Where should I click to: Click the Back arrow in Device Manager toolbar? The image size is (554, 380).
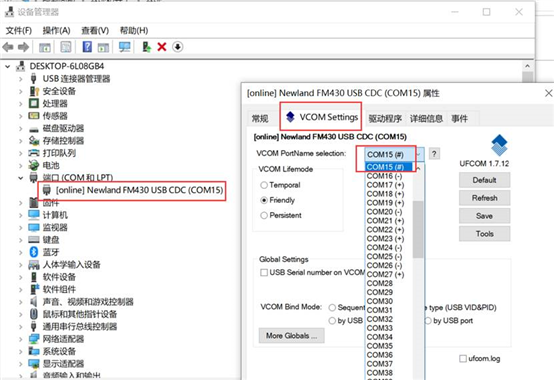pyautogui.click(x=8, y=47)
